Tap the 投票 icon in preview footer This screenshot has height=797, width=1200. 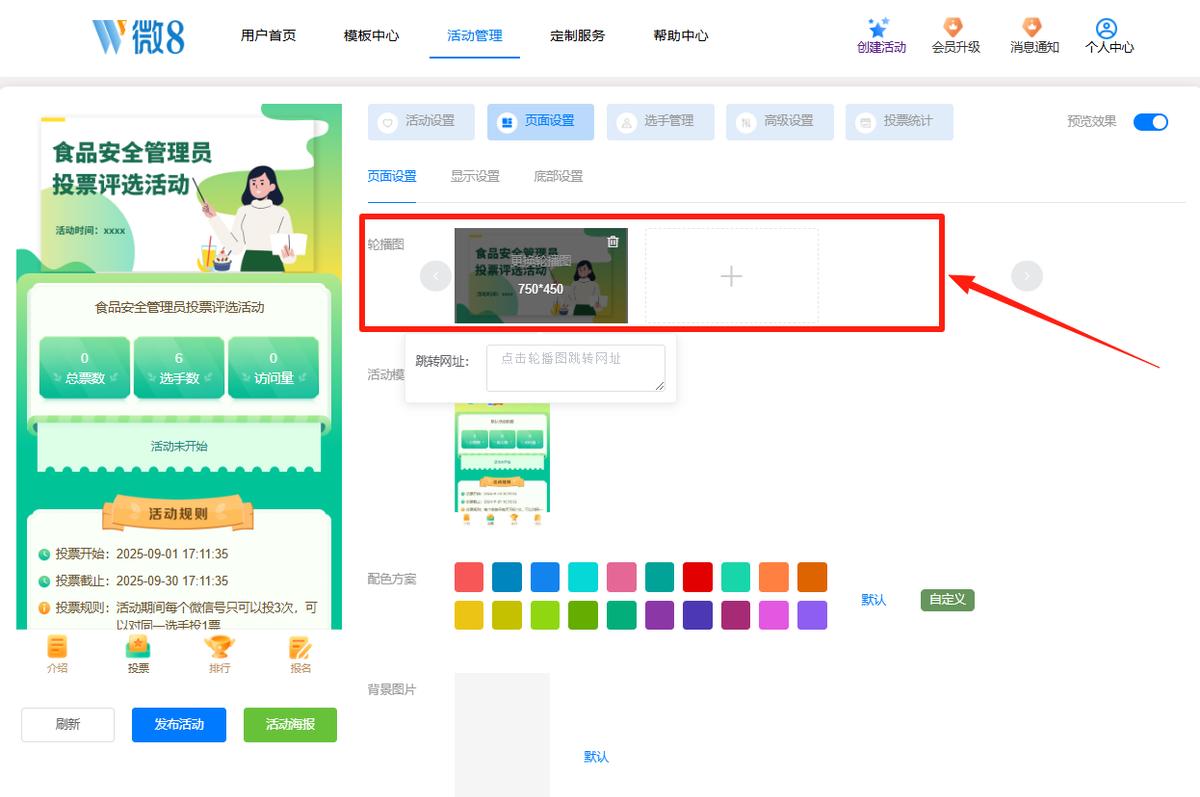(138, 647)
